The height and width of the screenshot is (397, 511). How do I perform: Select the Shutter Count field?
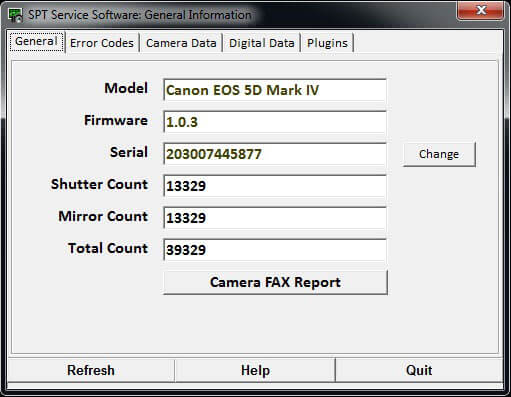[x=275, y=186]
